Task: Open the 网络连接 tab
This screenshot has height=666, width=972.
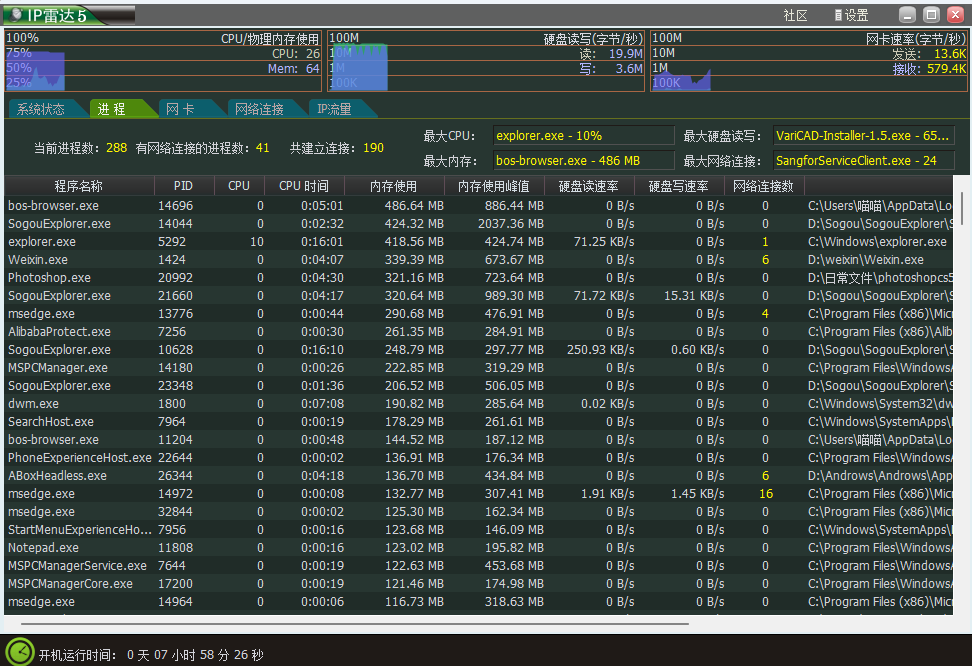Action: pos(258,109)
